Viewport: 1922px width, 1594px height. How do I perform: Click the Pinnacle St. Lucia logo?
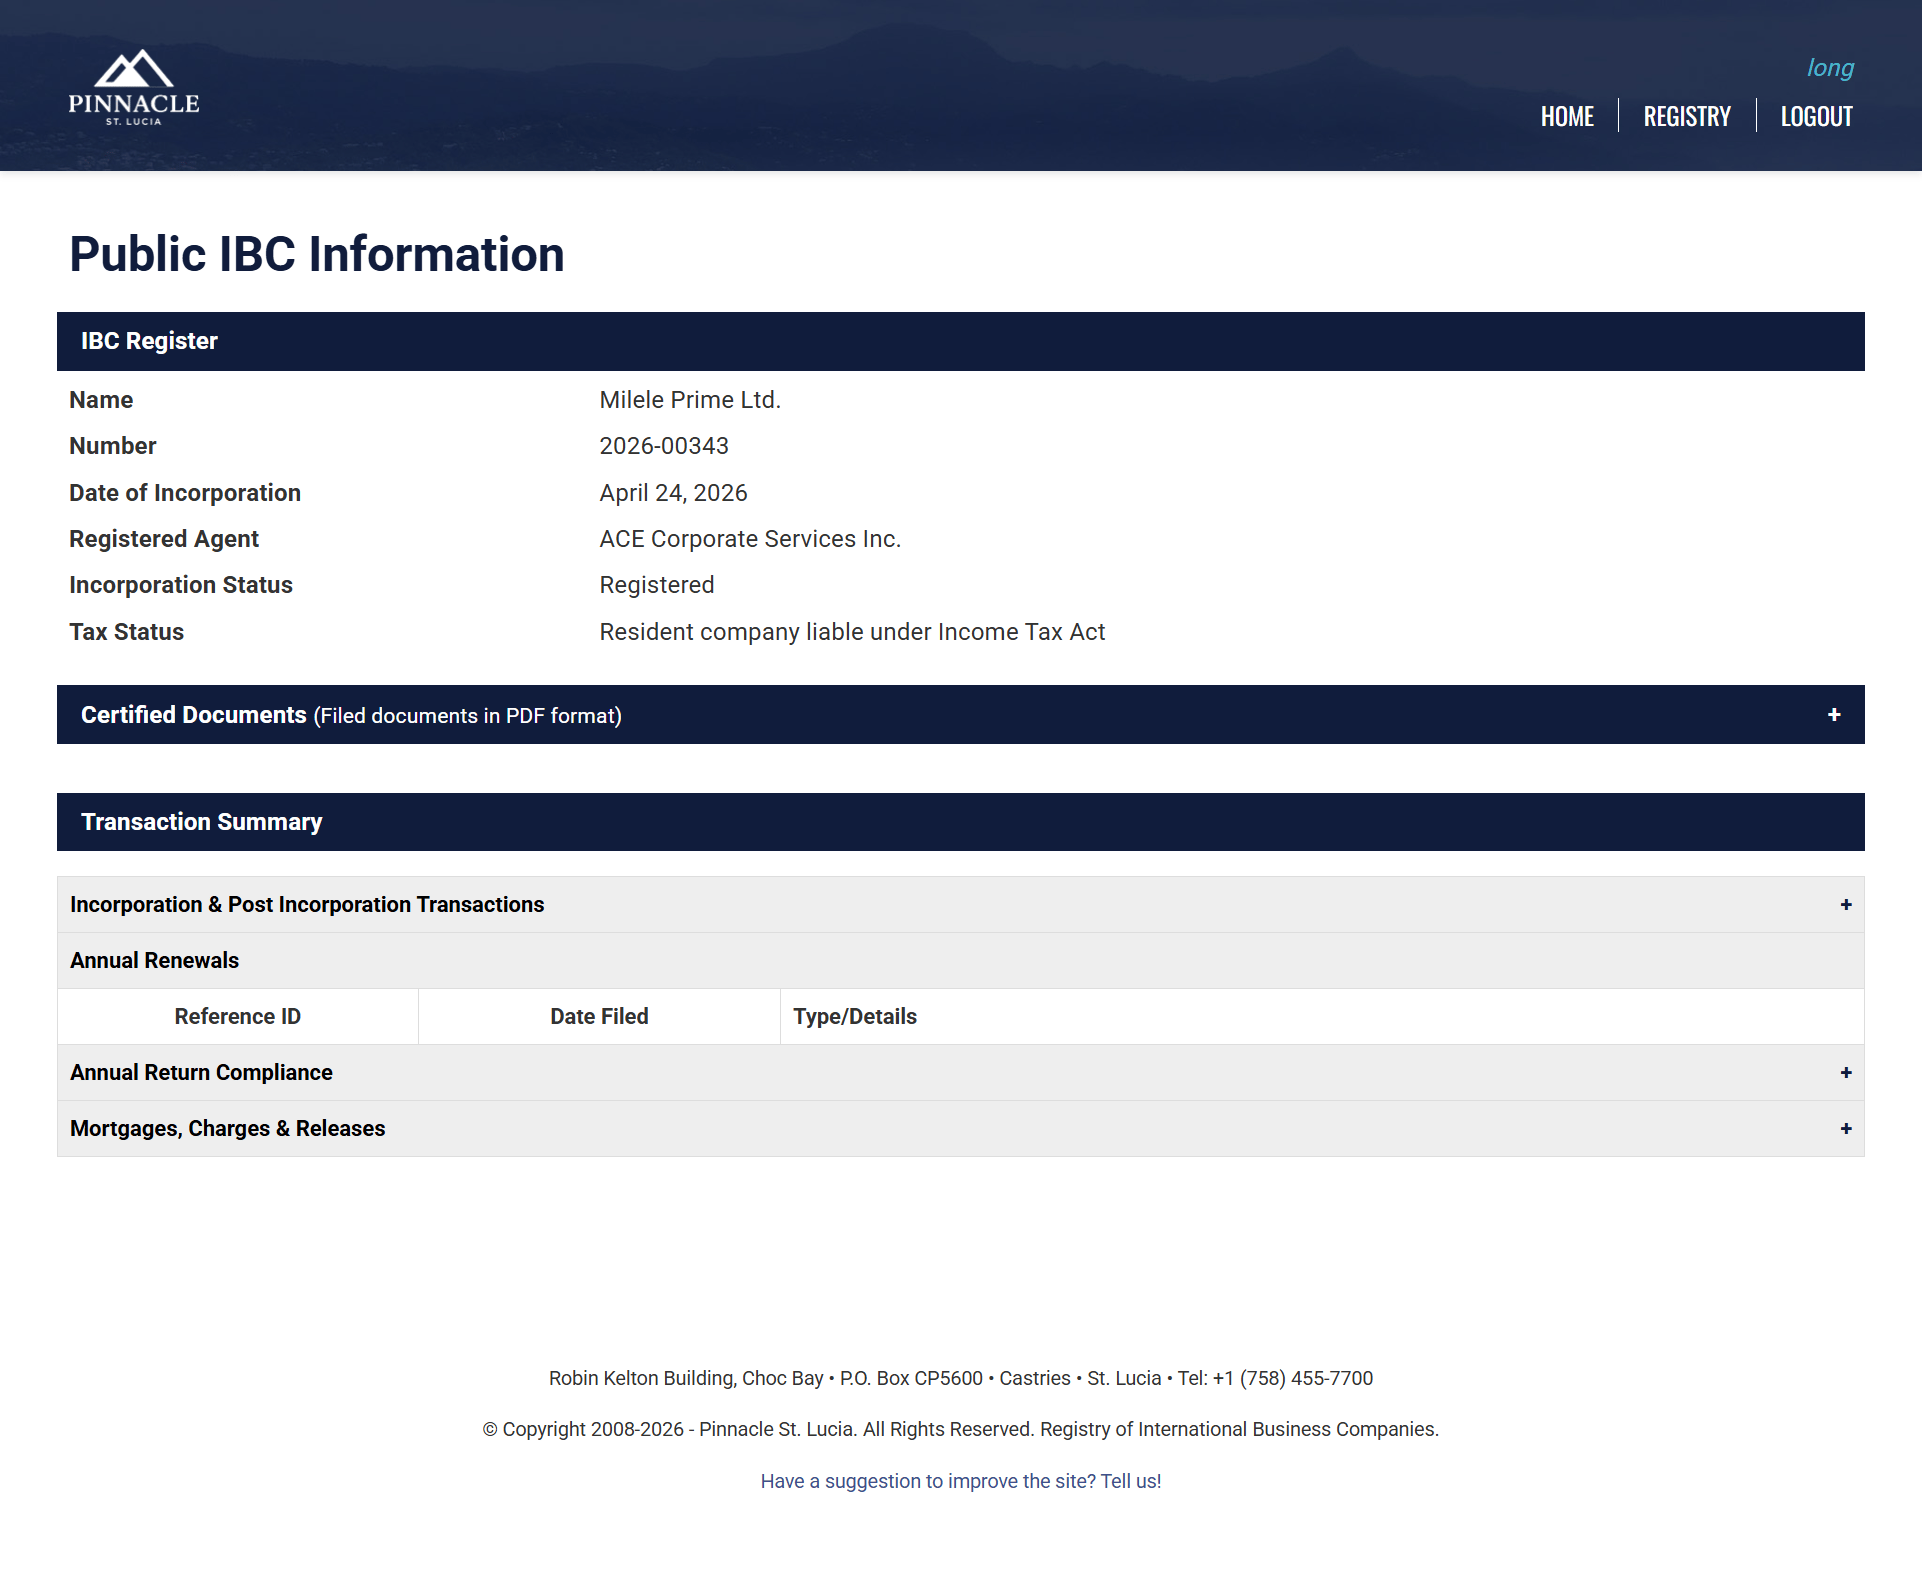(x=134, y=88)
